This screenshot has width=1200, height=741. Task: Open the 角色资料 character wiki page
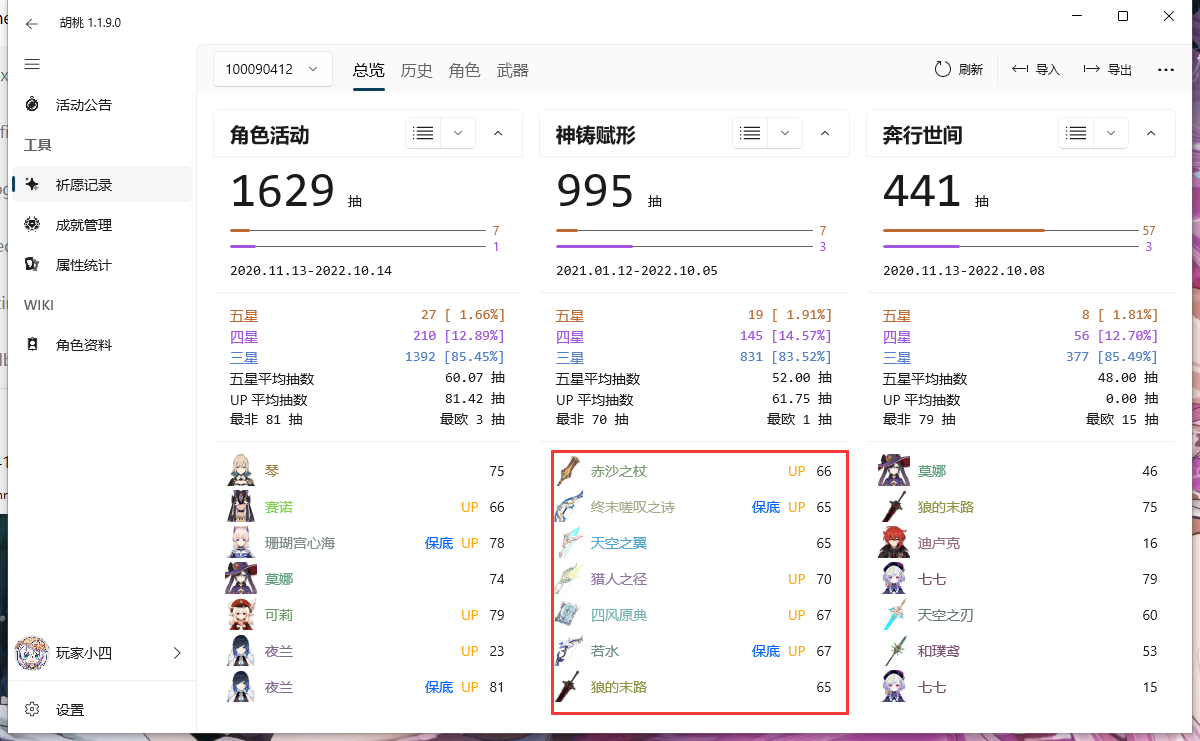pyautogui.click(x=78, y=344)
